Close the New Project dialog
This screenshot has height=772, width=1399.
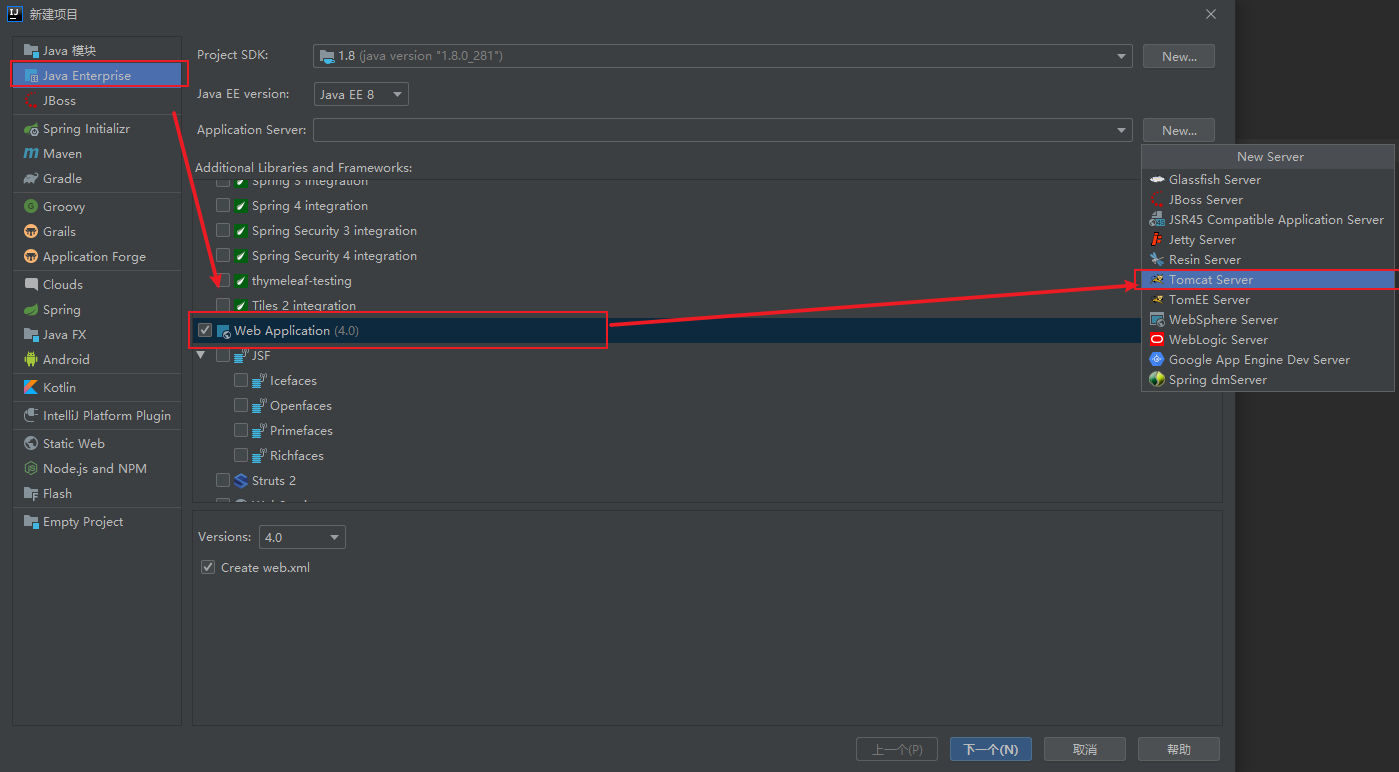coord(1211,14)
